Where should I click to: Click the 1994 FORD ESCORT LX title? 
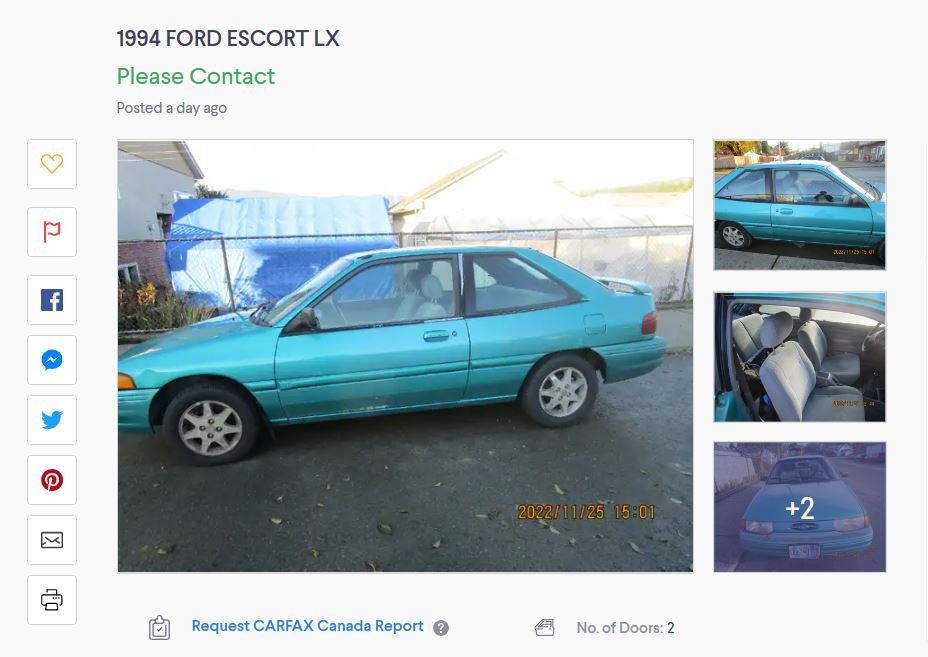coord(228,38)
